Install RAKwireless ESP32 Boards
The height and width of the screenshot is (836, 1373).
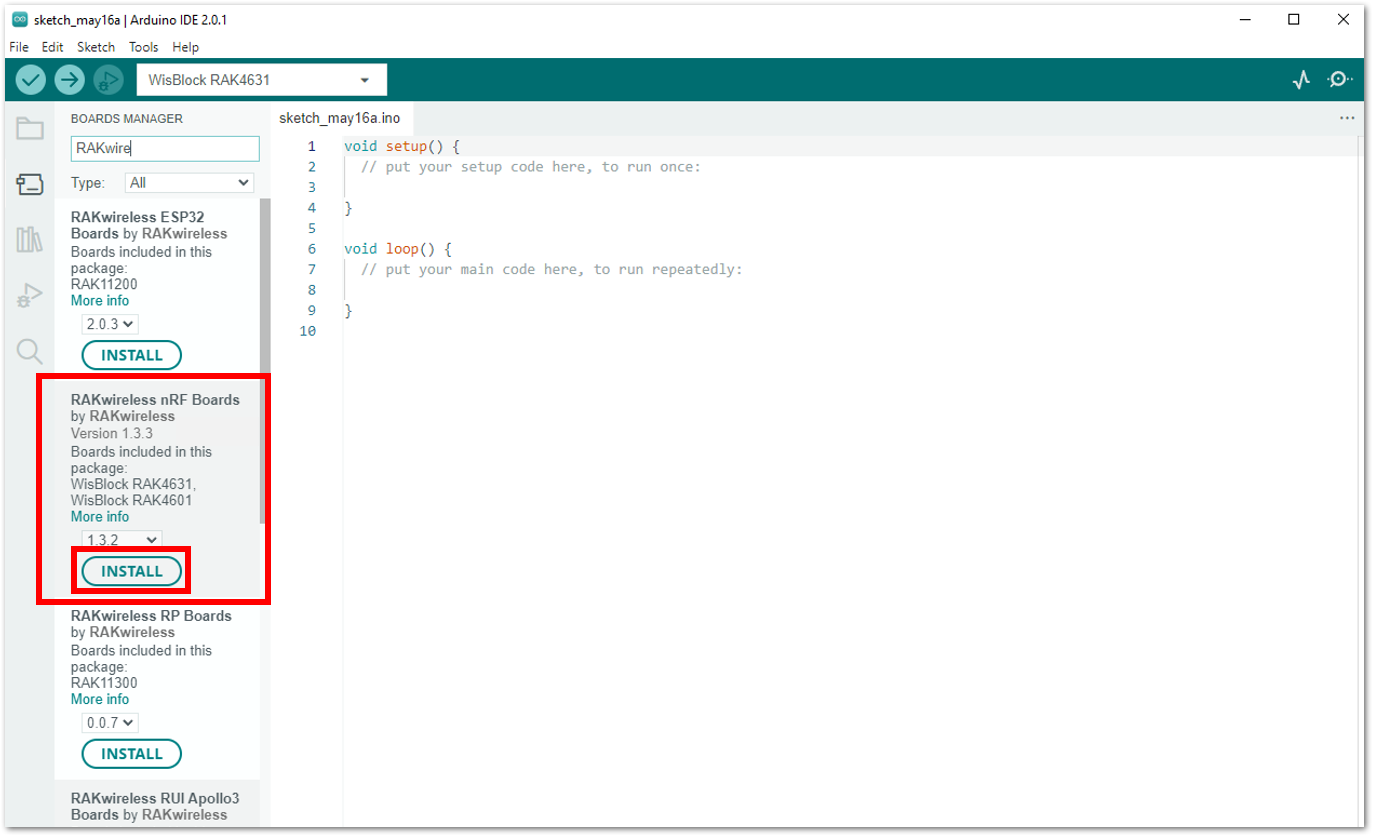(x=131, y=355)
